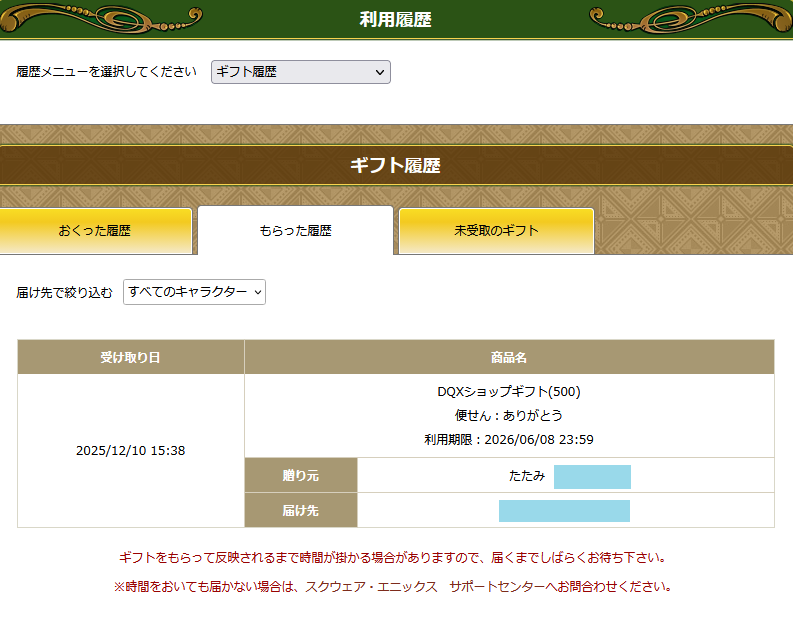Screen dimensions: 793x625
Task: Click the 商品名 column header
Action: pyautogui.click(x=509, y=357)
